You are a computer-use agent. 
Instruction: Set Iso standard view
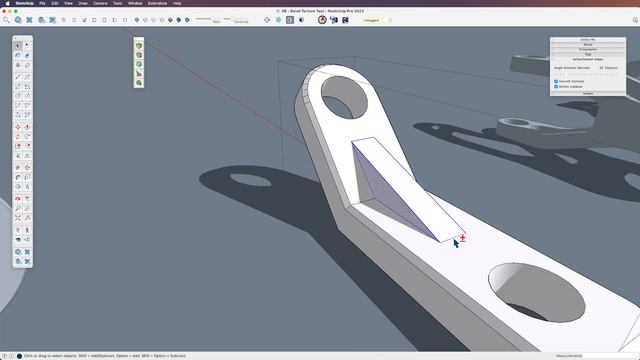[64, 20]
